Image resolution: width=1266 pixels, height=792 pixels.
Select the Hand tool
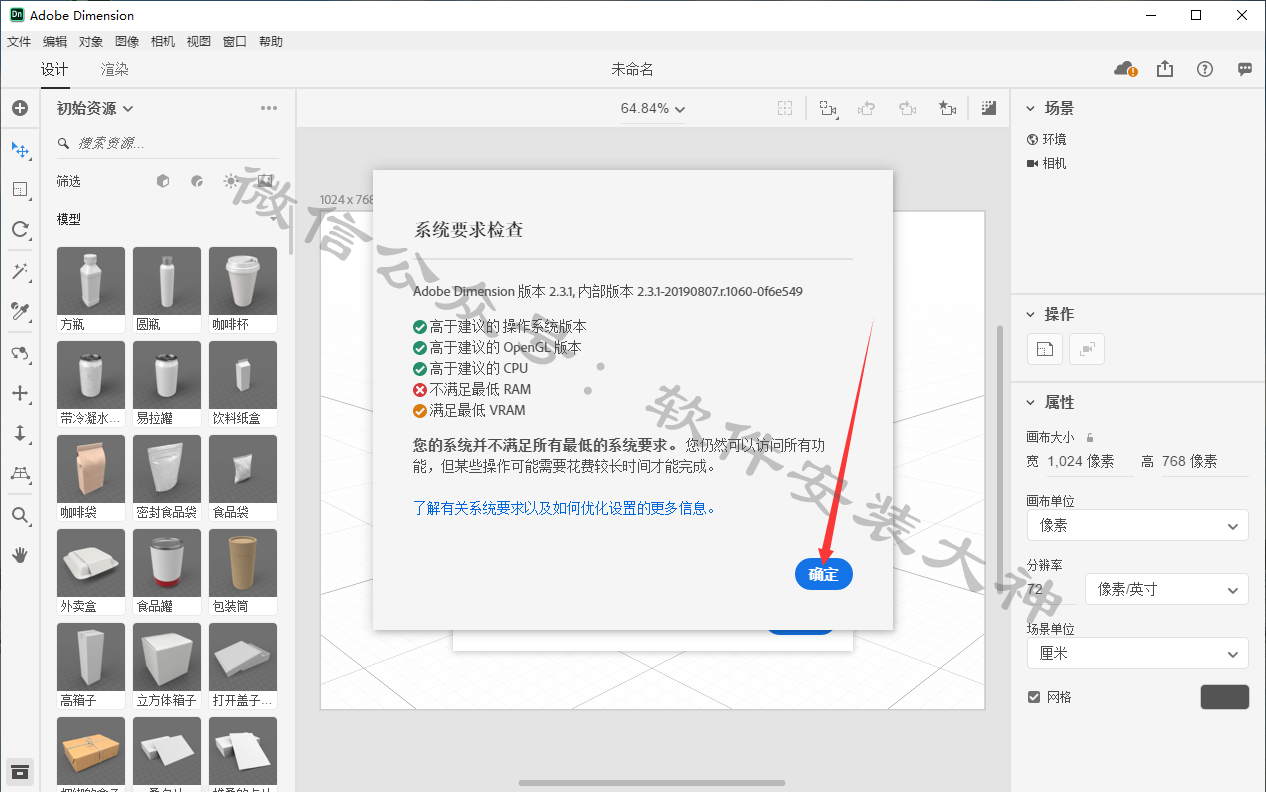click(x=20, y=554)
